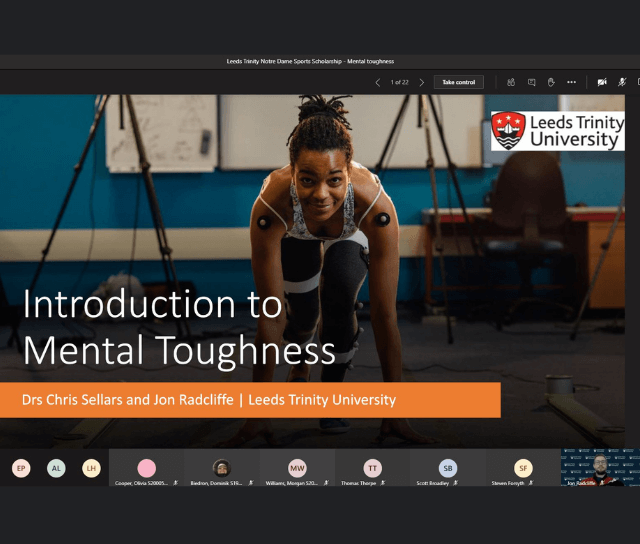Viewport: 640px width, 544px height.
Task: Select the MW avatar for Morgan Williams
Action: (x=297, y=468)
